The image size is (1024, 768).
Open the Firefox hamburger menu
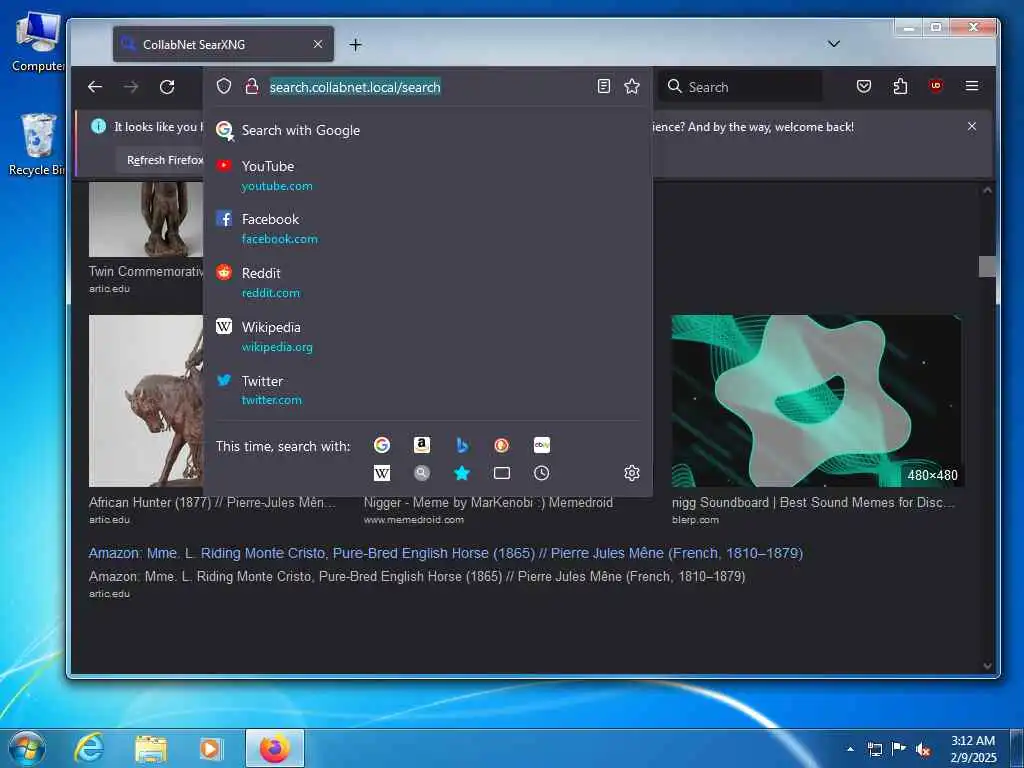click(x=972, y=86)
